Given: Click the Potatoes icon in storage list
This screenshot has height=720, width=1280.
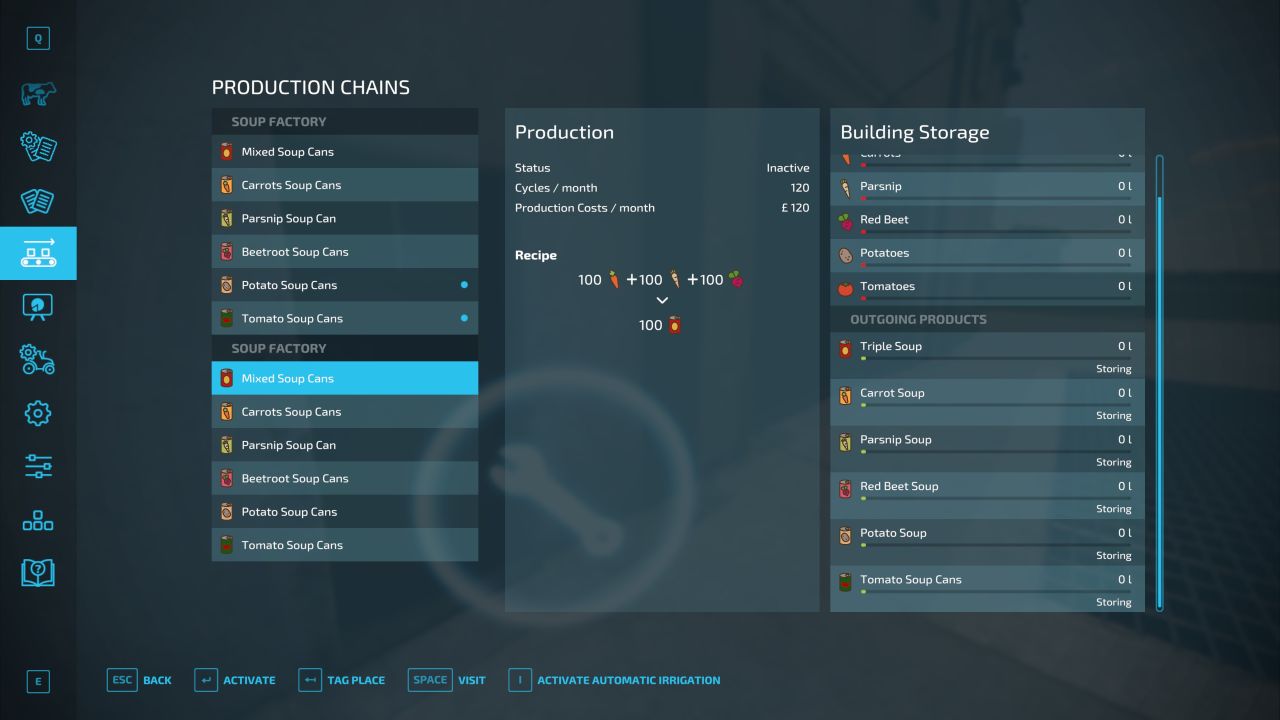Looking at the screenshot, I should point(846,255).
